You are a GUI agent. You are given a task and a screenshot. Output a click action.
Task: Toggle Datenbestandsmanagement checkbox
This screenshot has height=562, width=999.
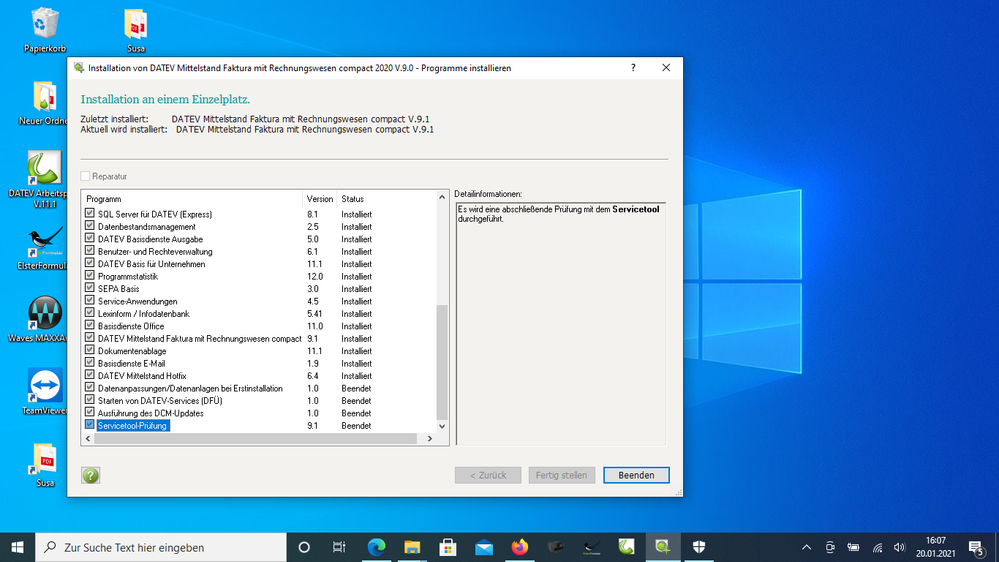(89, 226)
